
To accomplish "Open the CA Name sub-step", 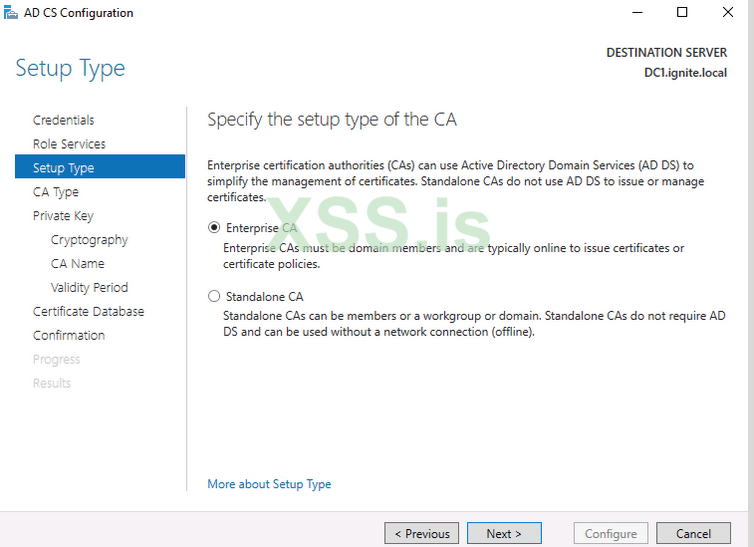I will (x=77, y=264).
